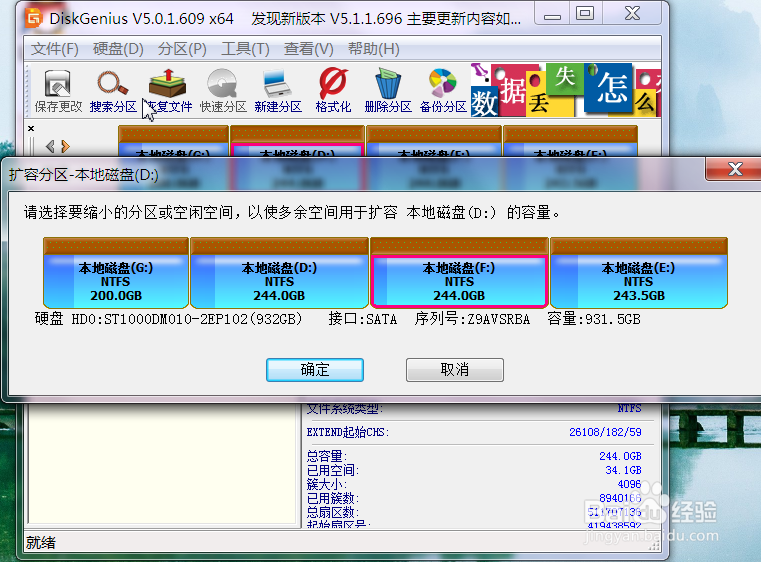
Task: Click new-version notice 发现新版本 V5.1.1.696 in title
Action: point(386,19)
